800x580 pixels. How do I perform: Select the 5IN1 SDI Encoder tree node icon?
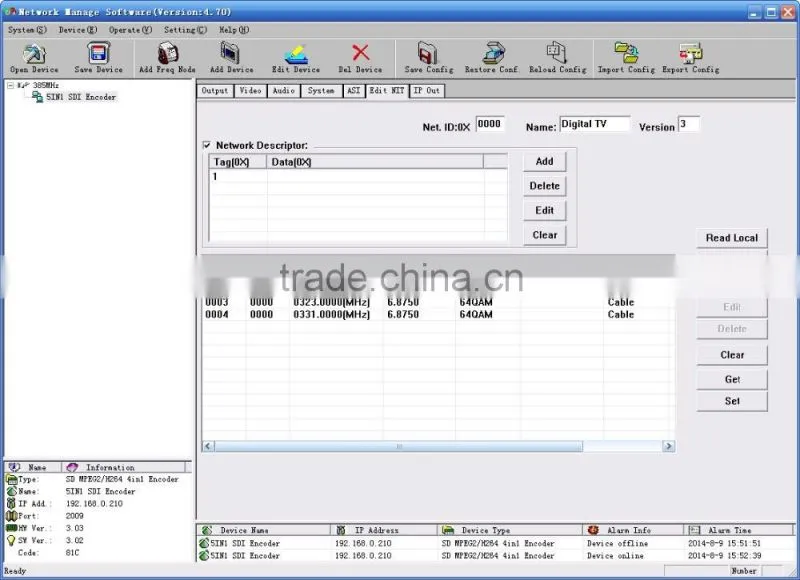(37, 97)
